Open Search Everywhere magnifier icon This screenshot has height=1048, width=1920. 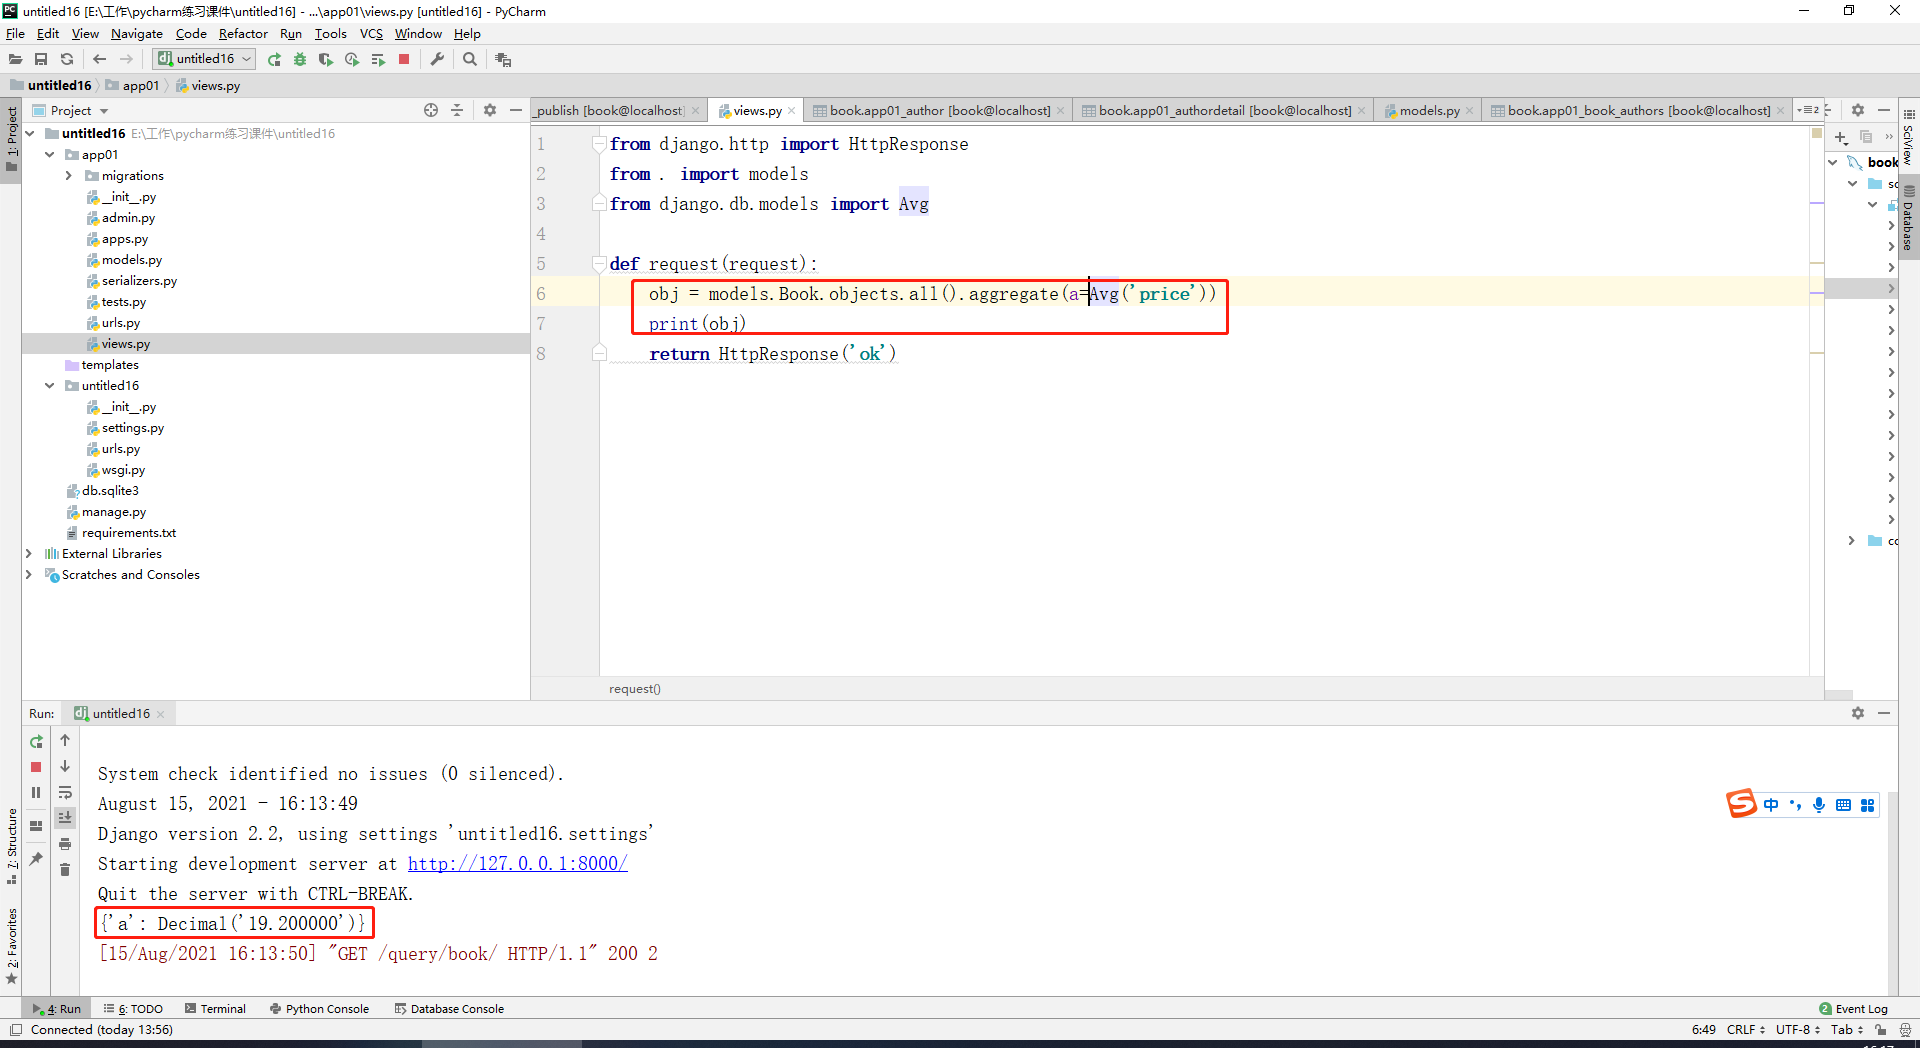(x=470, y=59)
